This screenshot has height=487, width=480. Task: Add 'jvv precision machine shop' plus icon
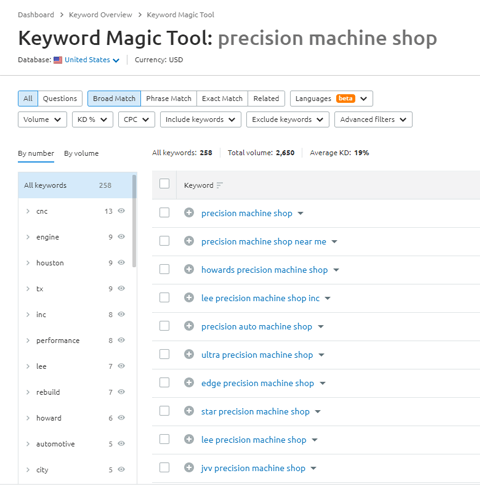pos(189,467)
